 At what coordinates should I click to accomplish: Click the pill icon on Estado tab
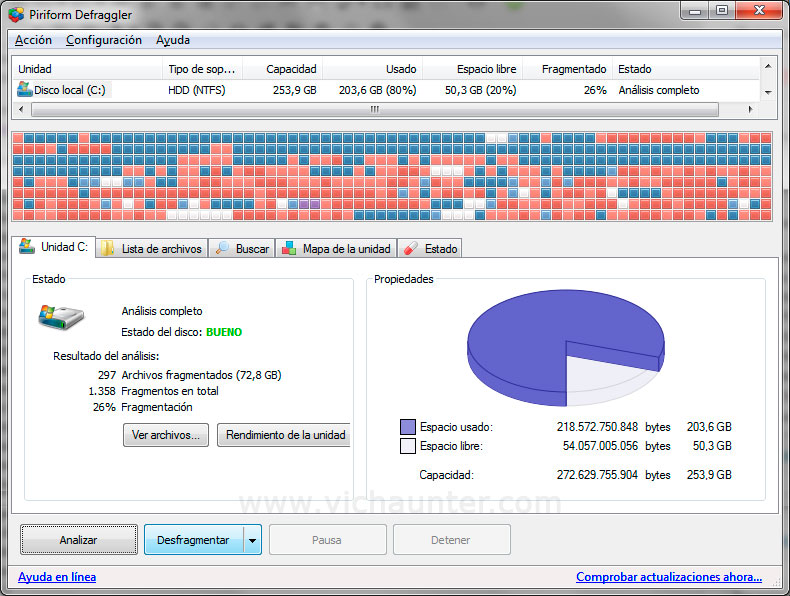[x=411, y=248]
